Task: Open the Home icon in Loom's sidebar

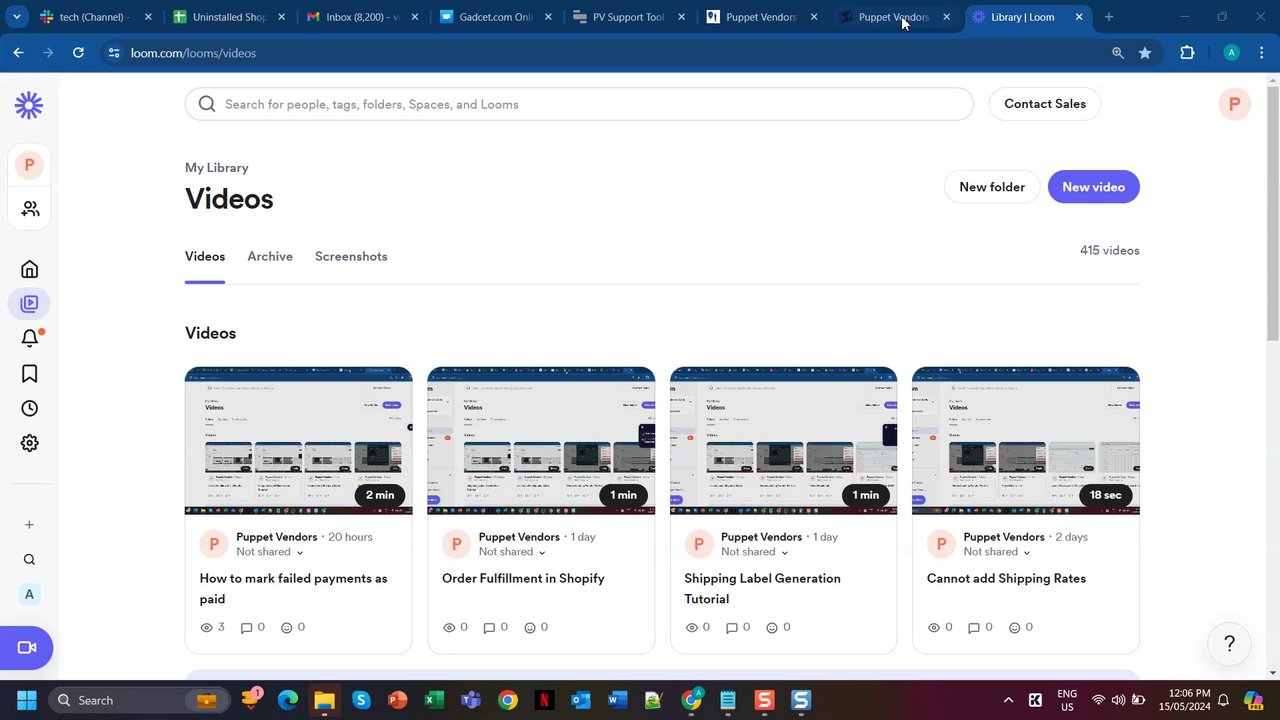Action: tap(29, 269)
